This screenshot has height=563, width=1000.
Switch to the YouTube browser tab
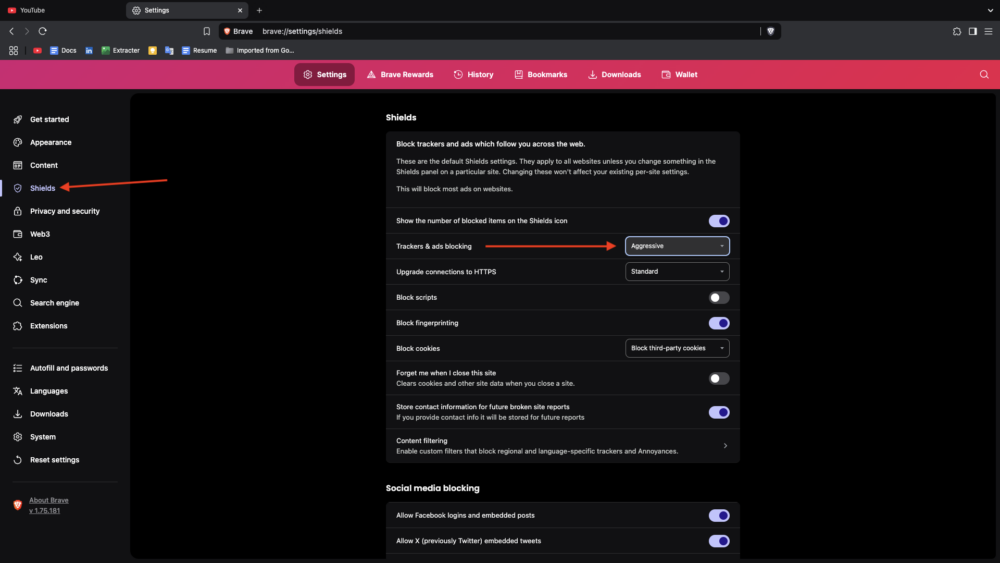pos(62,10)
